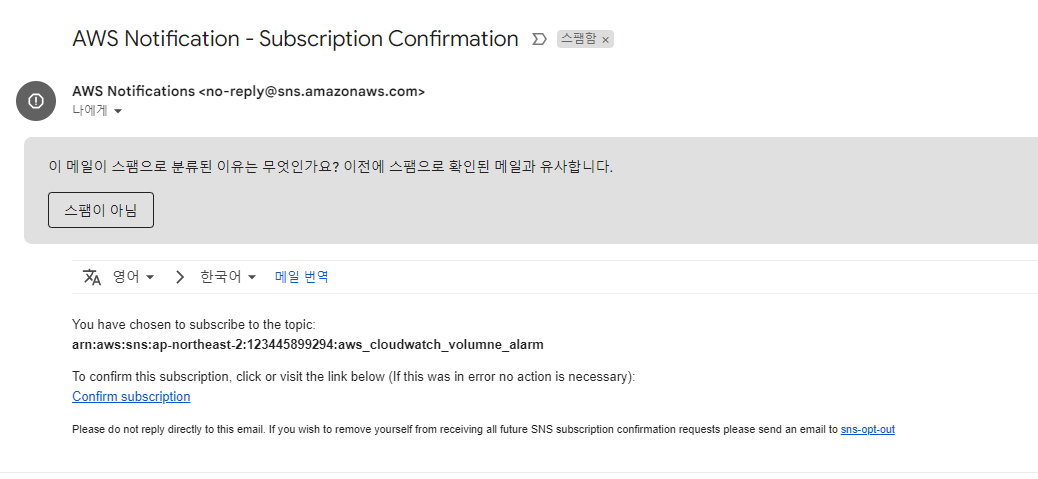
Task: Open the Confirm subscription link
Action: [x=131, y=397]
